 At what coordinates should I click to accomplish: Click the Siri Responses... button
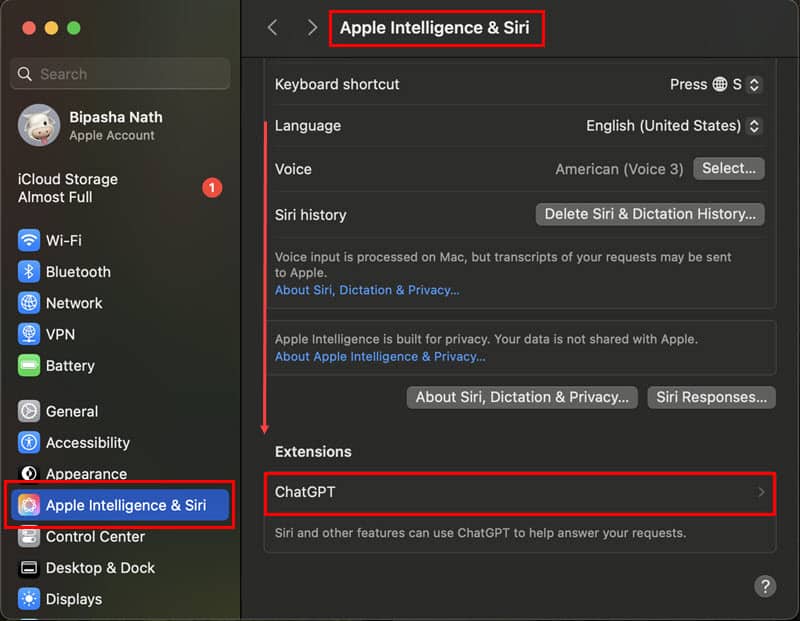point(711,397)
